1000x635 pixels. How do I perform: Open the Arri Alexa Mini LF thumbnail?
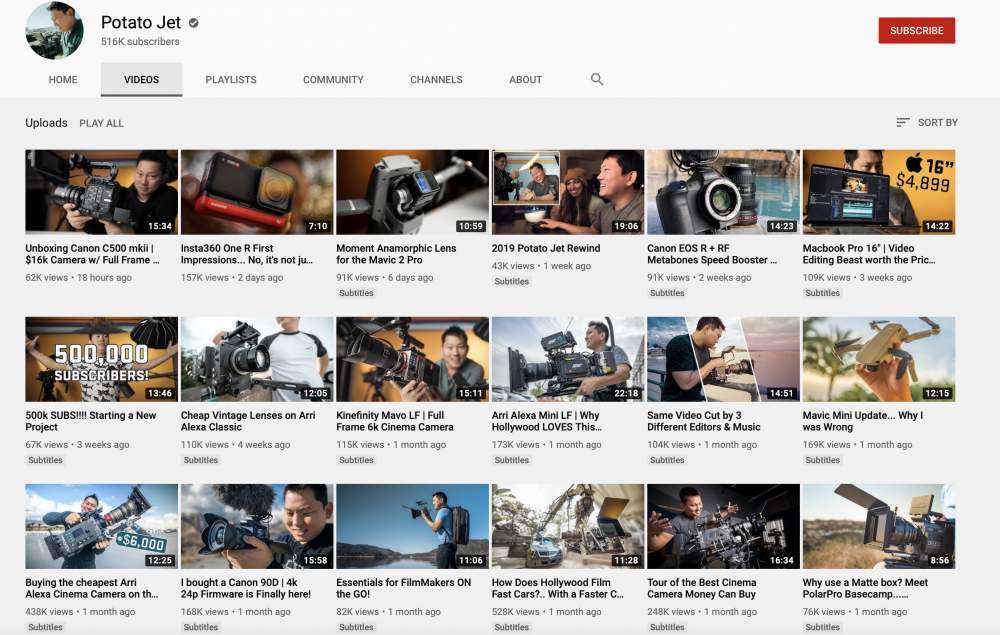pos(567,359)
